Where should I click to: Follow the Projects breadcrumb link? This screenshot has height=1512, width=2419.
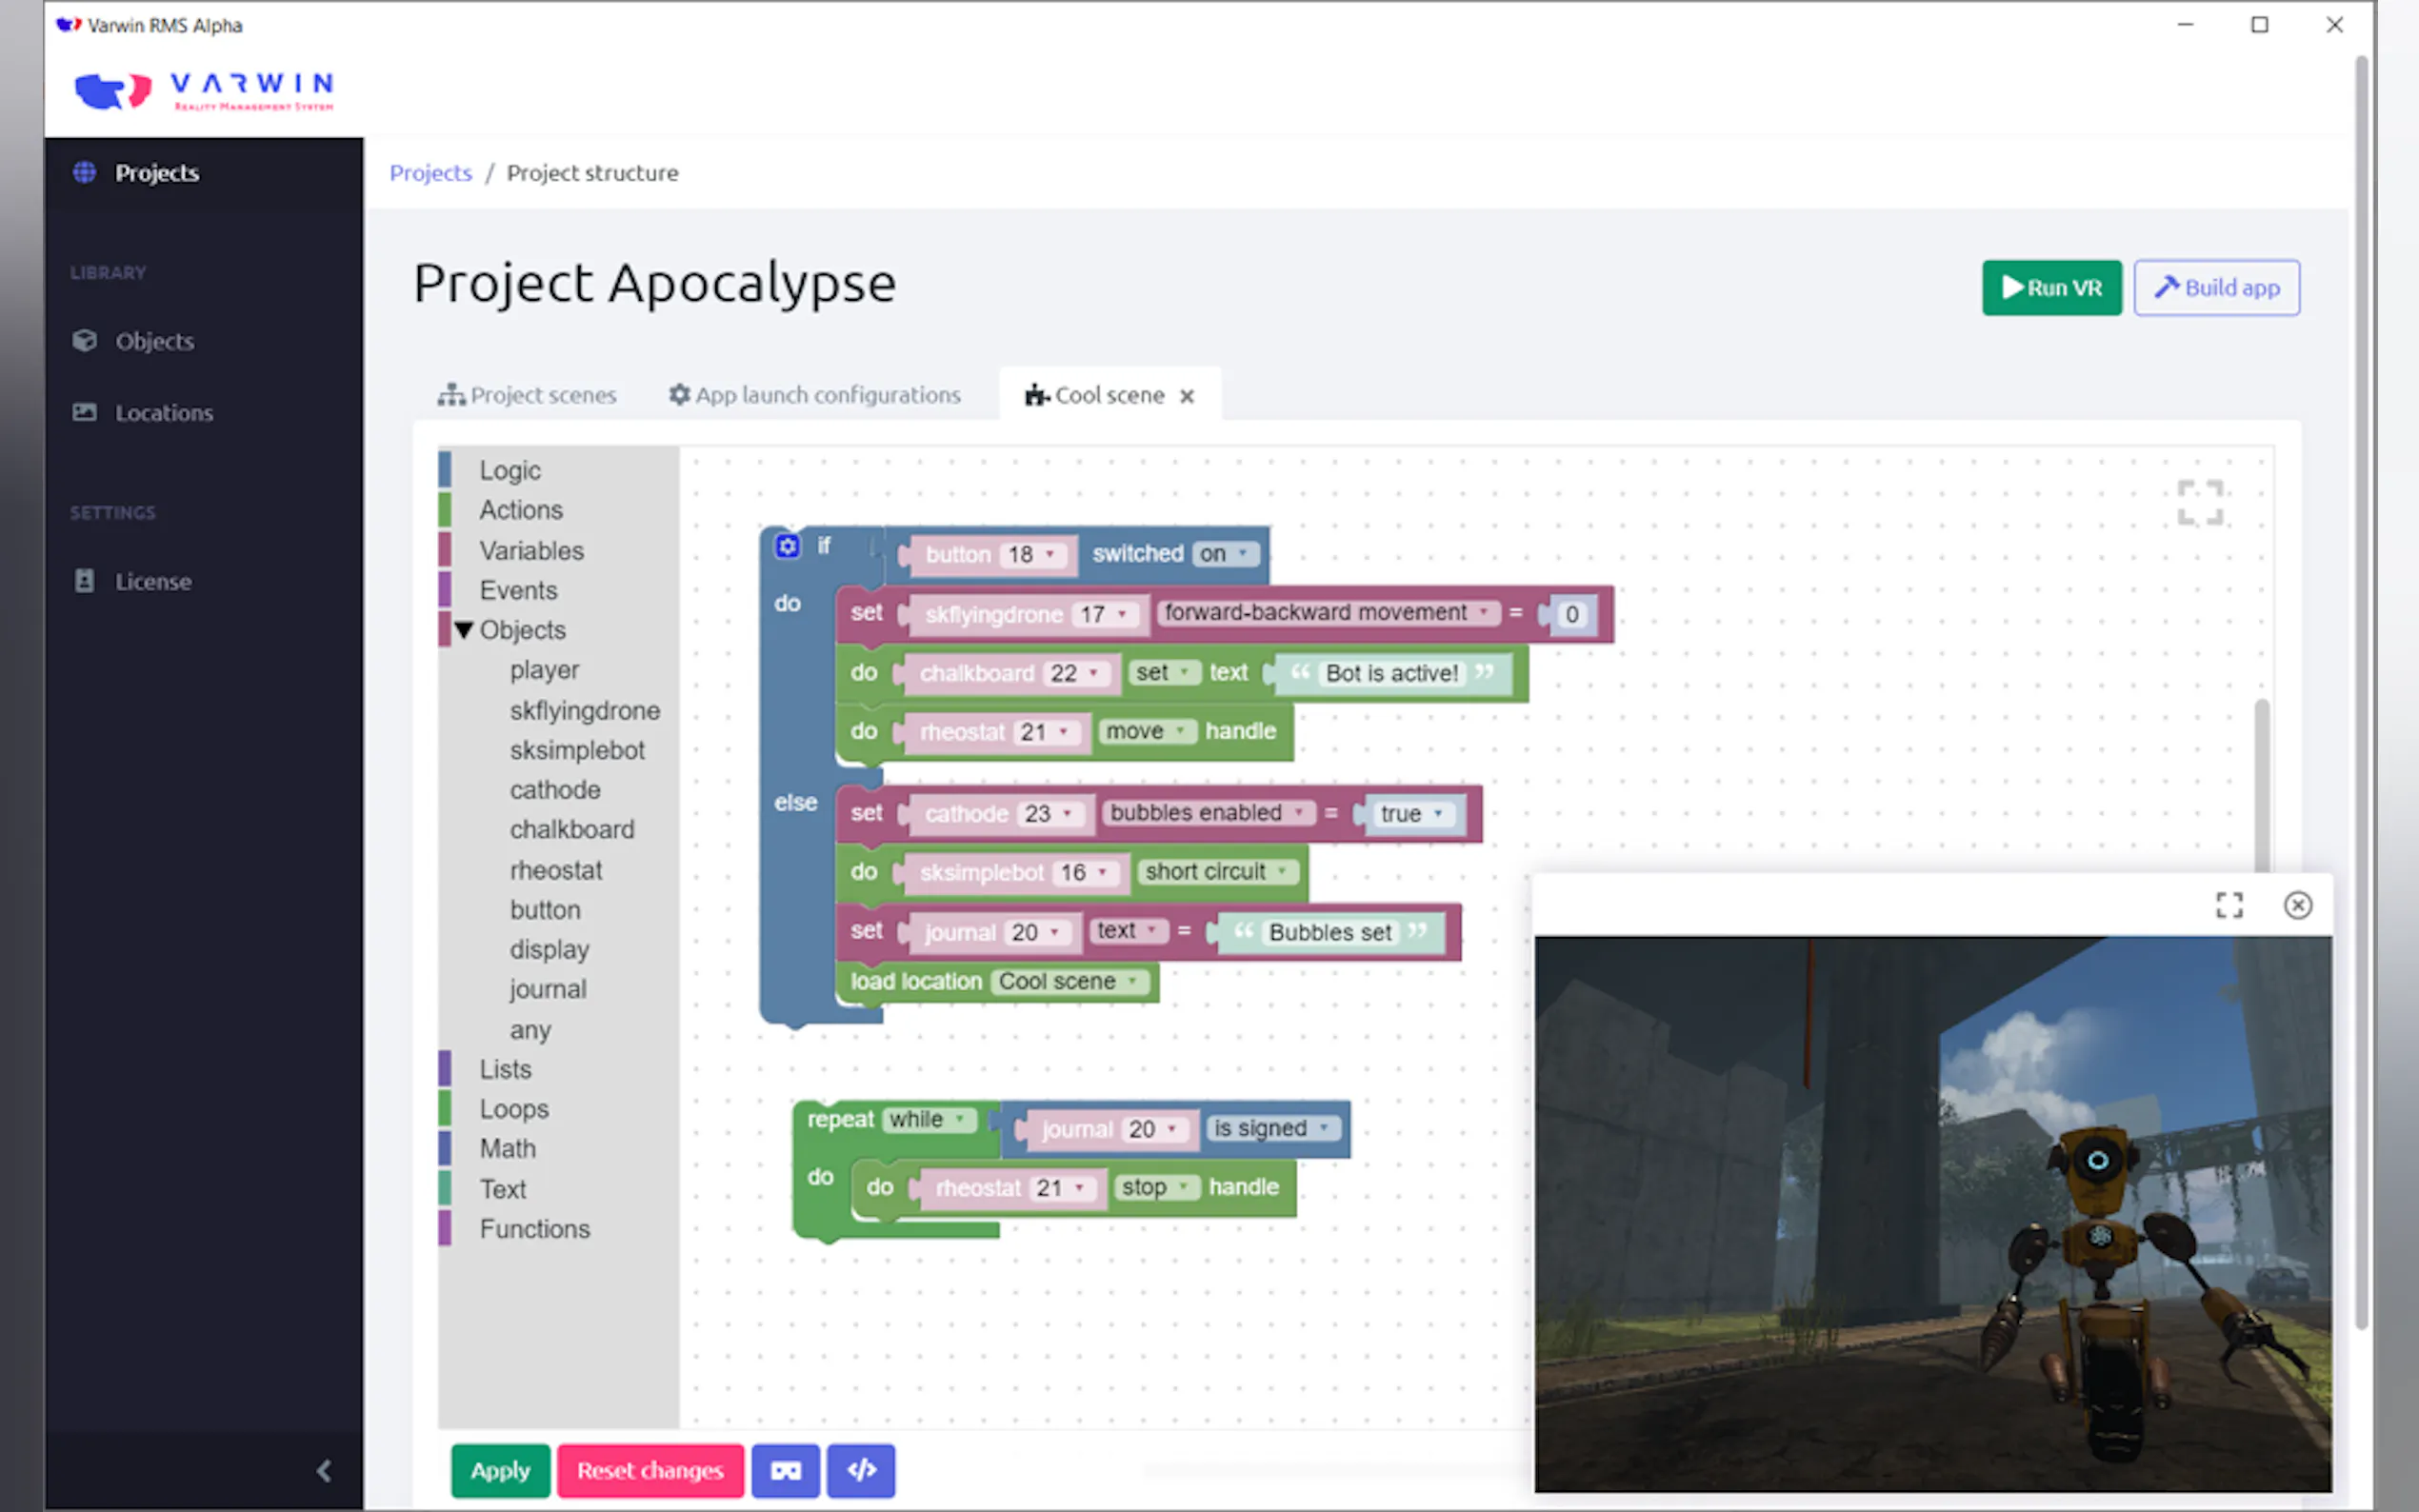point(430,173)
